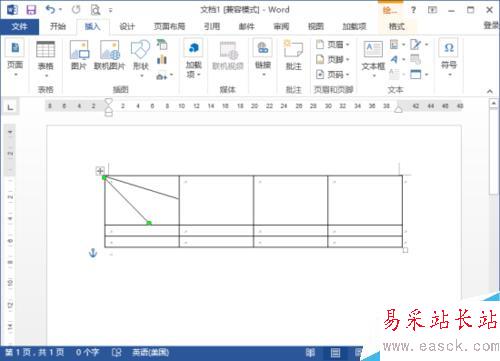Click the table move handle cross icon

point(100,171)
